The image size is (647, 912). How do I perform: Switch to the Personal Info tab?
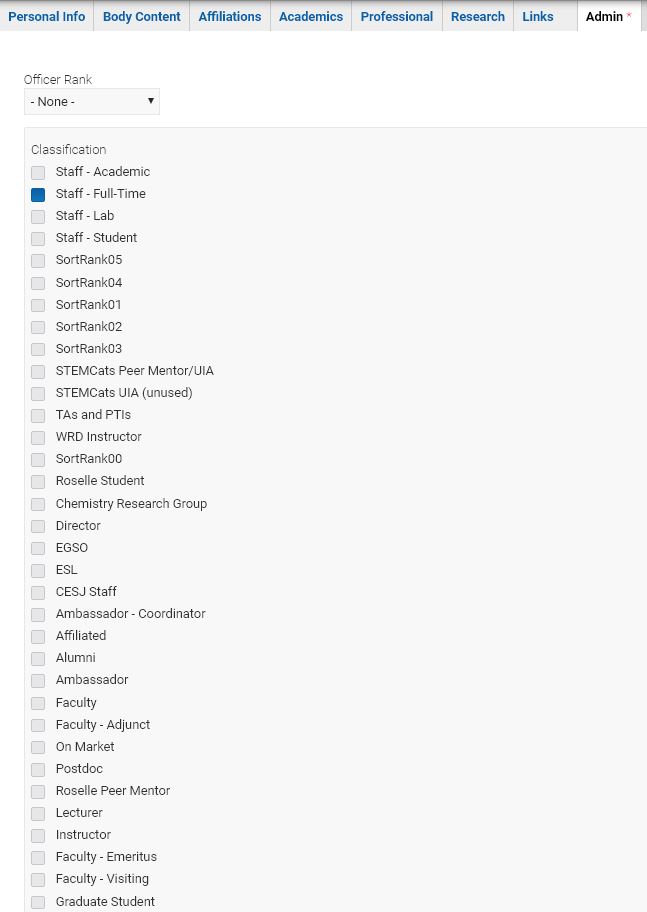click(x=47, y=16)
